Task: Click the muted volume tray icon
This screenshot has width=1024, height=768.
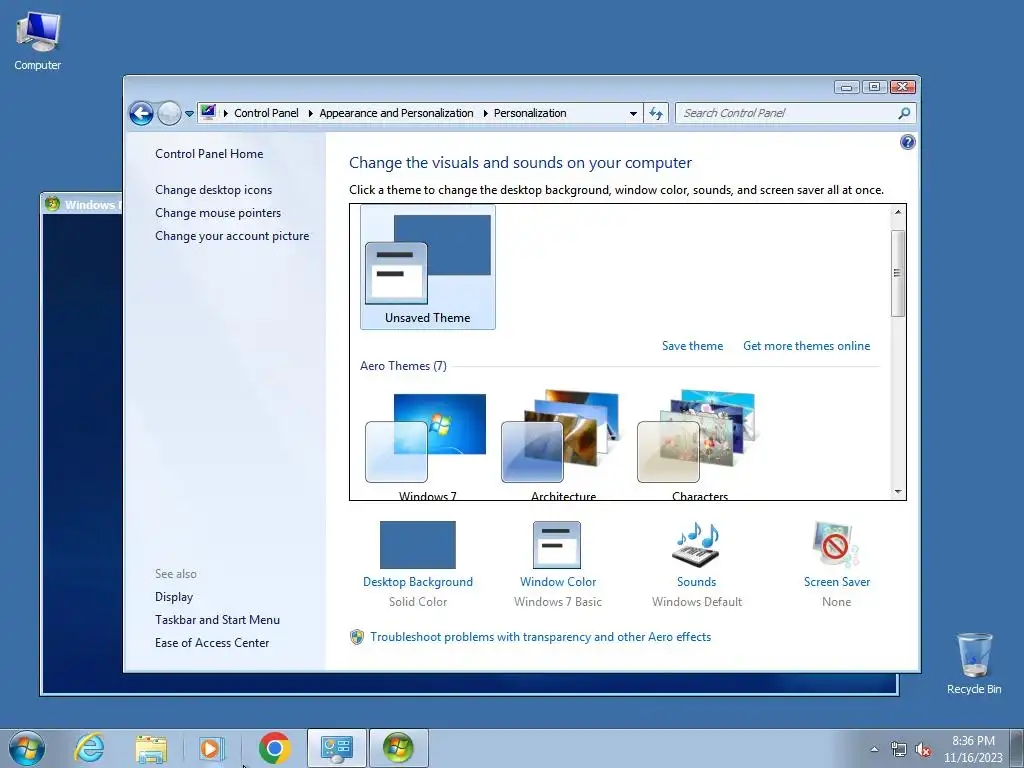Action: point(923,749)
